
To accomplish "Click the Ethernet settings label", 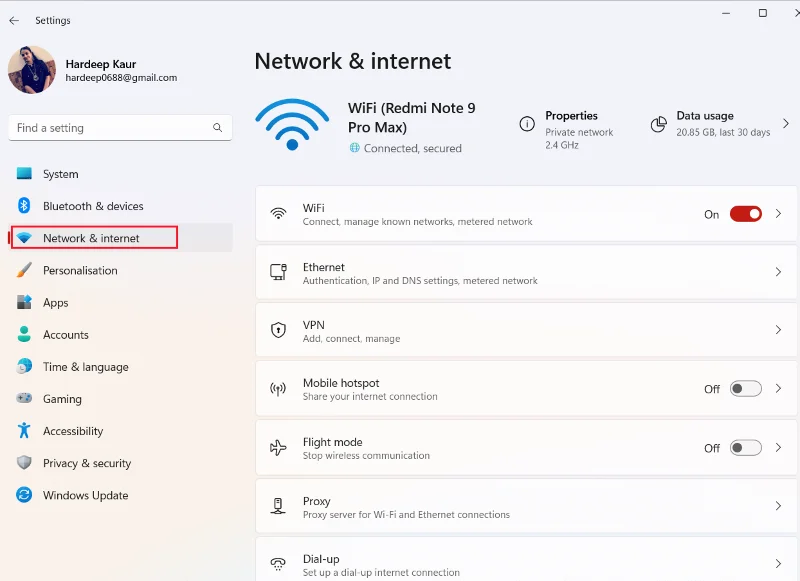I will [323, 267].
